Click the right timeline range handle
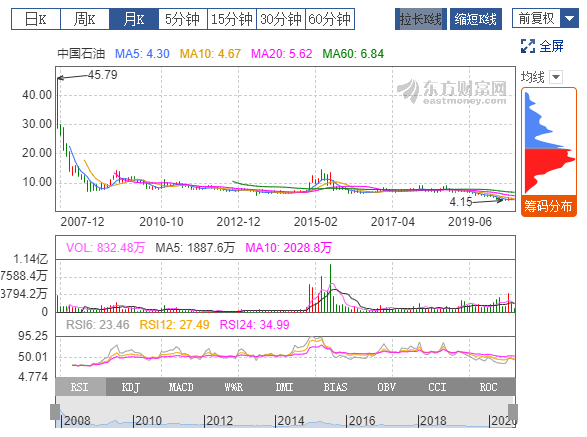Viewport: 587px width, 437px height. coord(513,412)
